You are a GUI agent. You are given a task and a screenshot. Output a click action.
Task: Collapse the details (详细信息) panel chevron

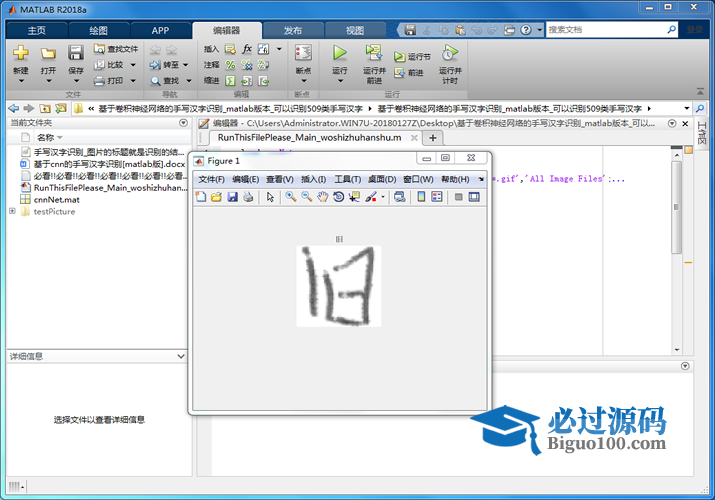click(x=180, y=356)
